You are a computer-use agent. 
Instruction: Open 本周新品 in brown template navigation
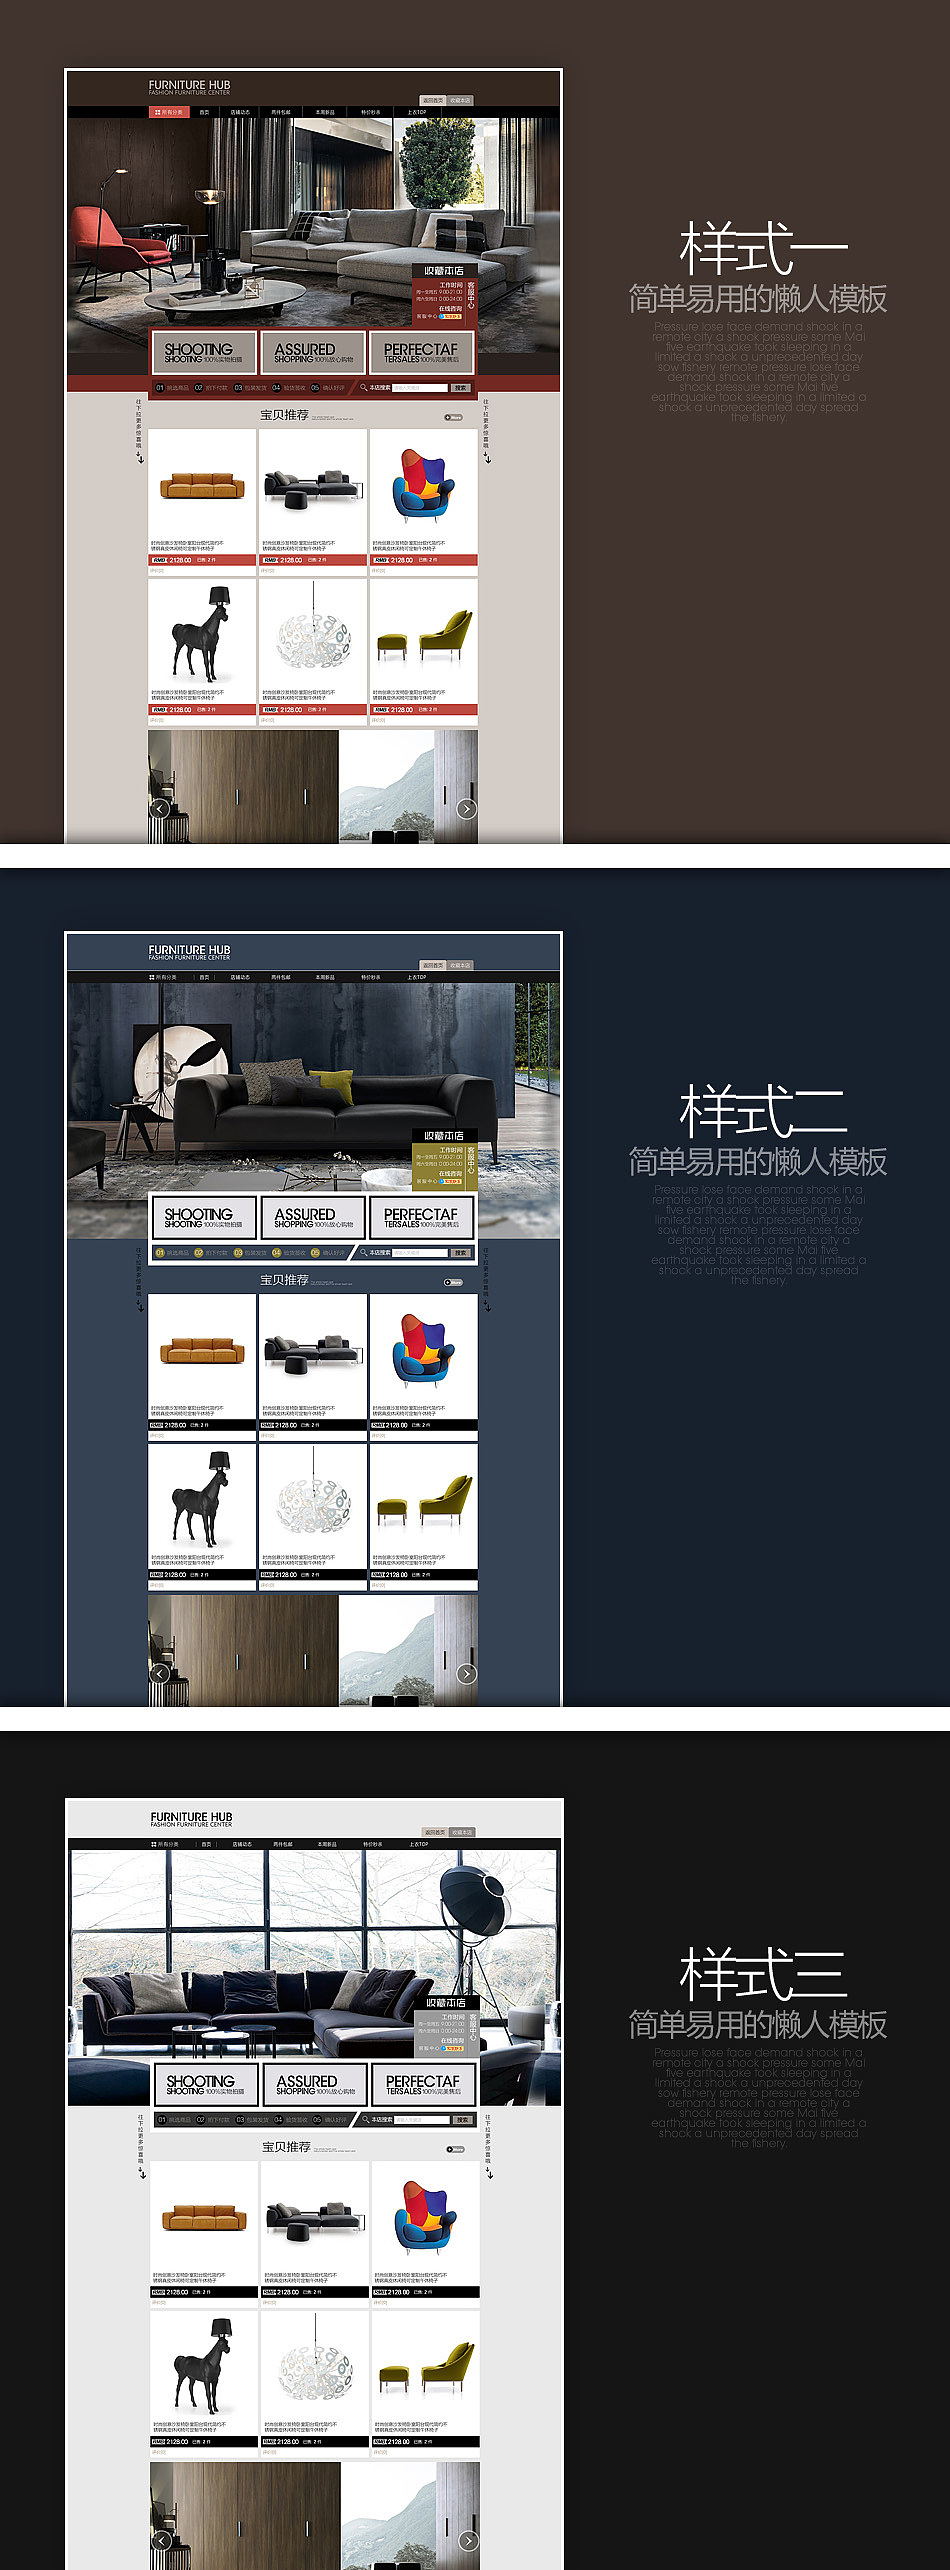pyautogui.click(x=325, y=112)
